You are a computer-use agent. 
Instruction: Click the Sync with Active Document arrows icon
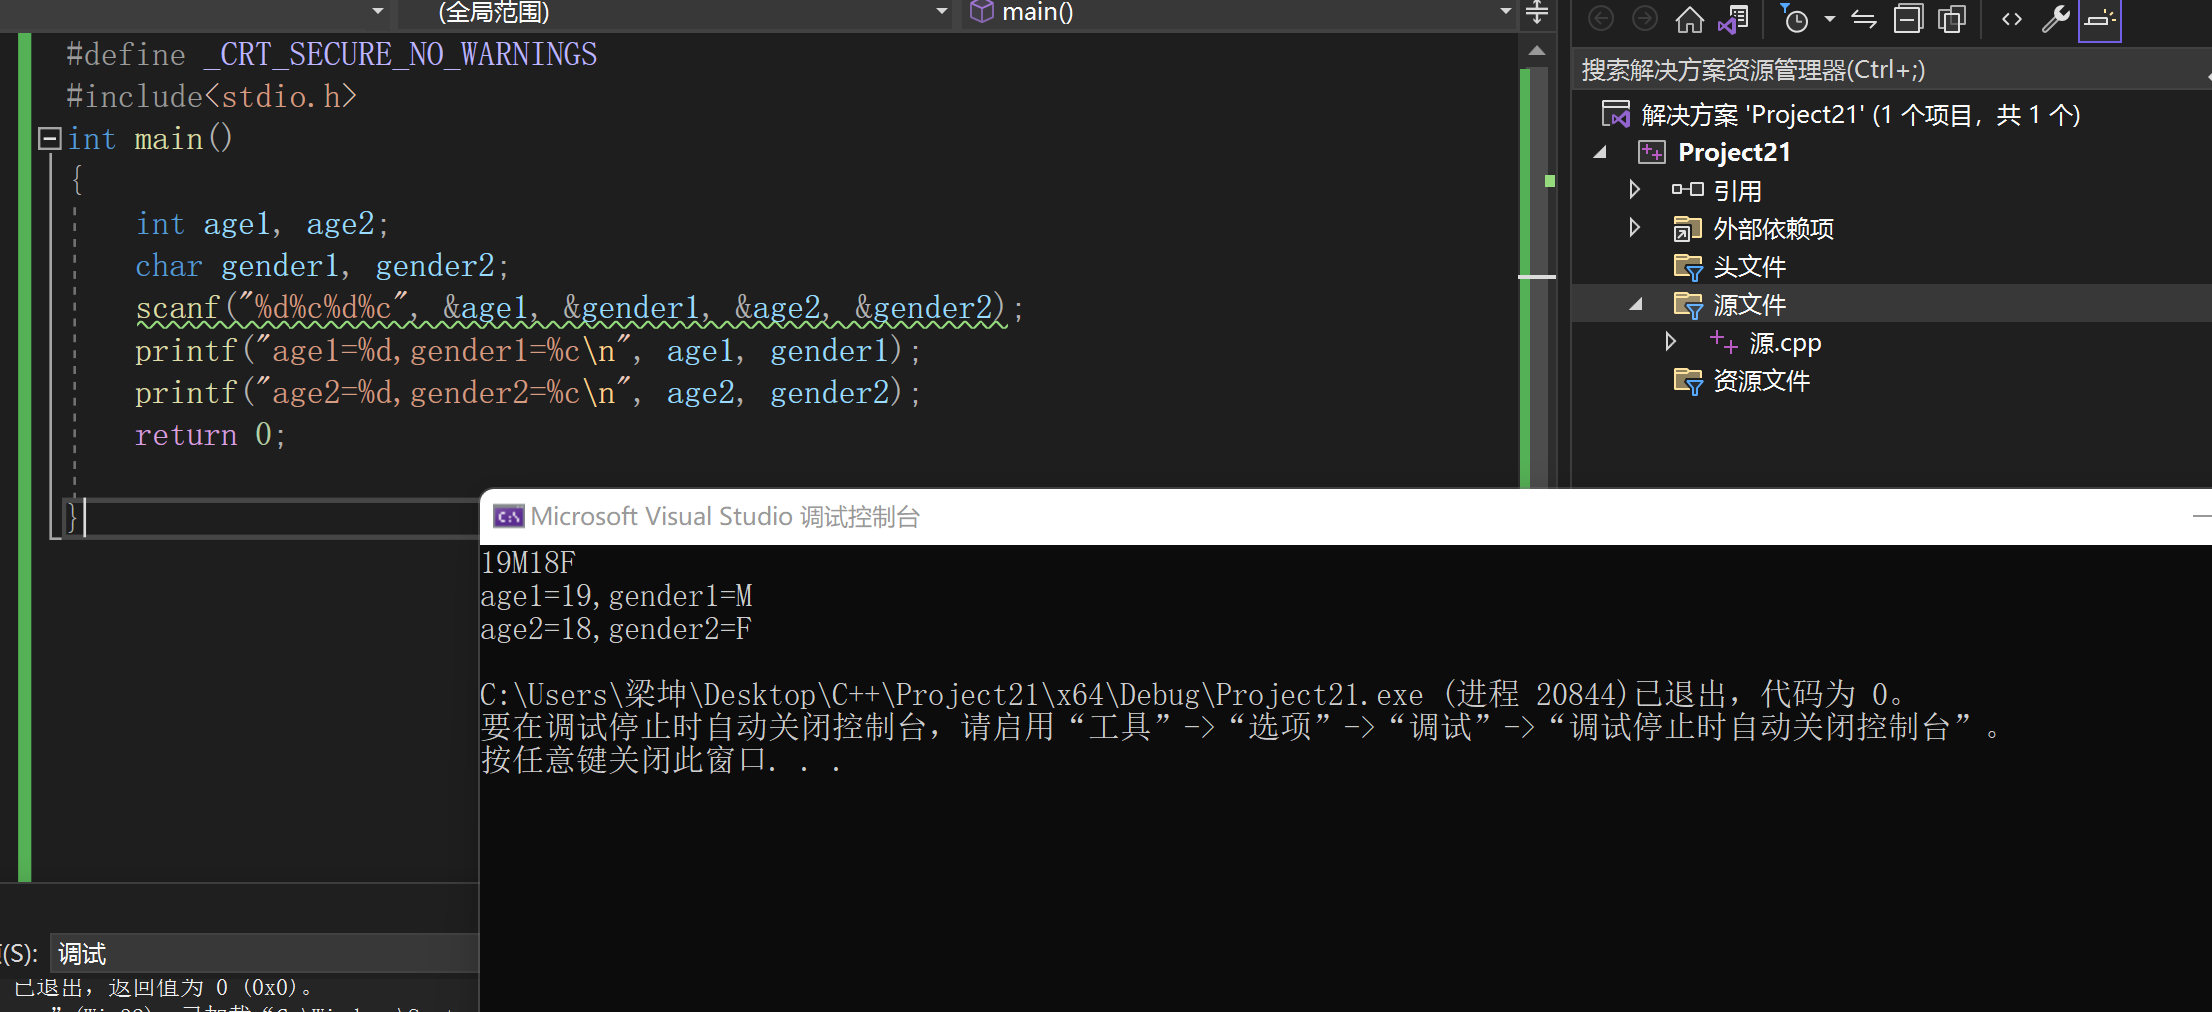coord(1864,19)
